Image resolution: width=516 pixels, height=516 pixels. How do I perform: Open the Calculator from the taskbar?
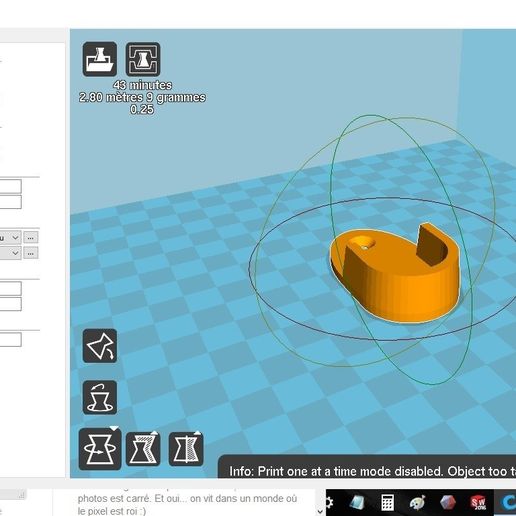coord(387,502)
